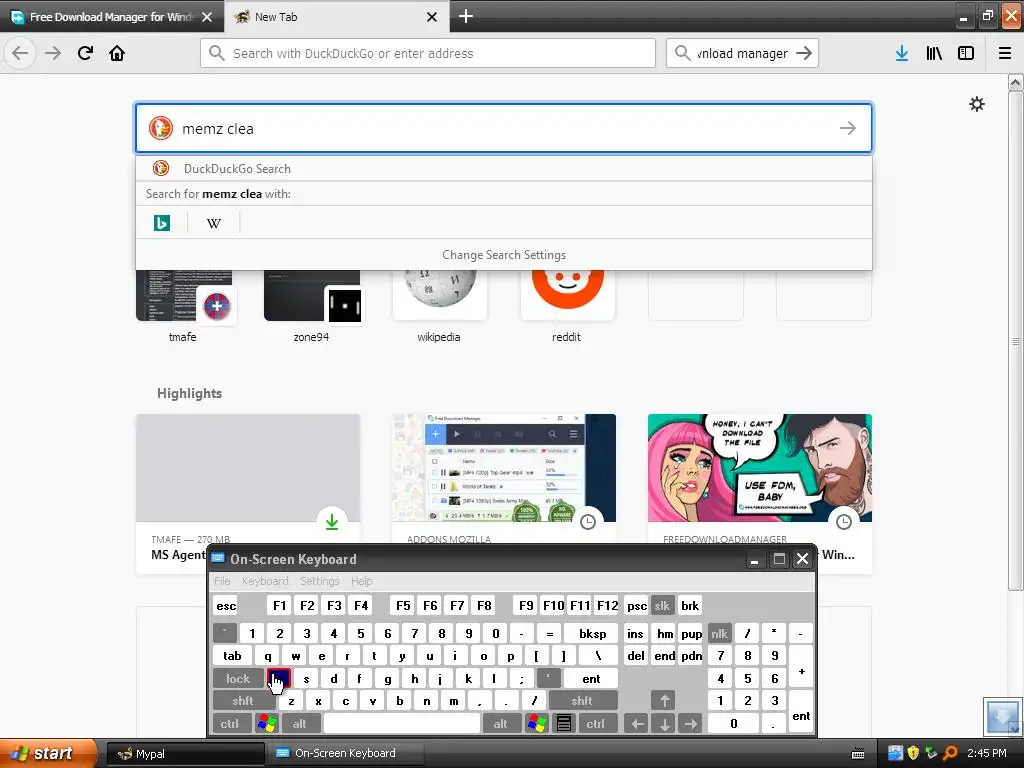The image size is (1024, 768).
Task: Toggle the left alt key
Action: pyautogui.click(x=299, y=724)
